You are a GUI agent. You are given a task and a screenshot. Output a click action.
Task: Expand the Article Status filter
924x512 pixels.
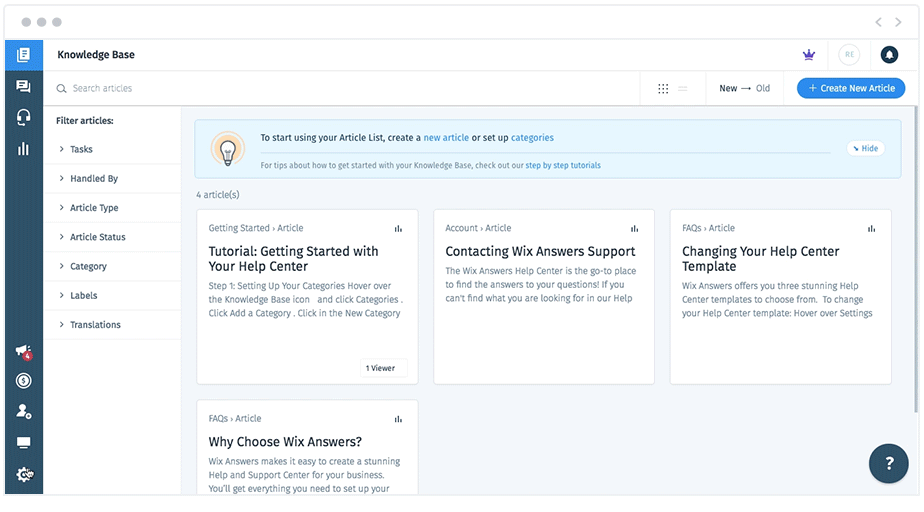[97, 238]
